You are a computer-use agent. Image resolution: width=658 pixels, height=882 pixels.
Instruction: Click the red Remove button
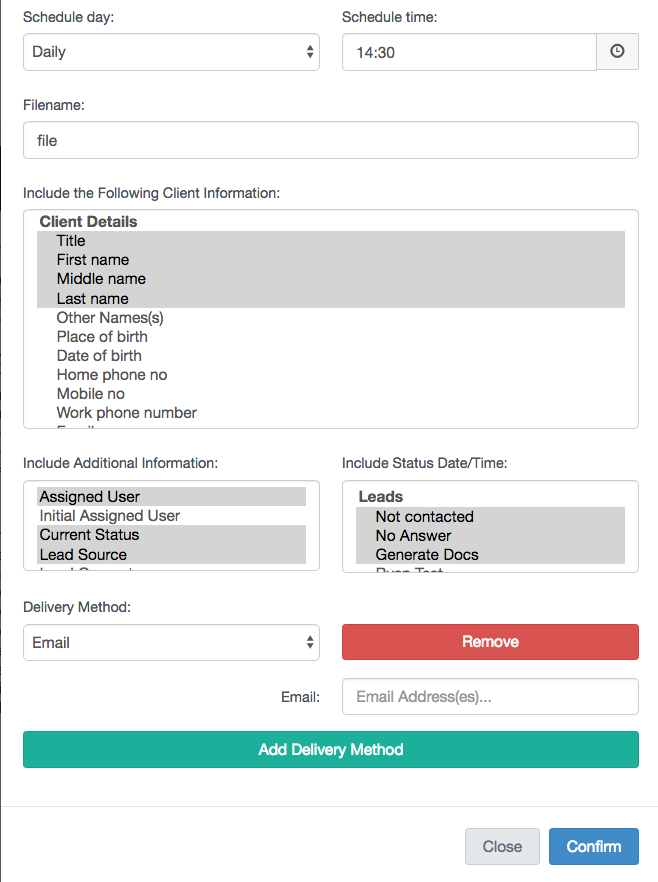(490, 642)
